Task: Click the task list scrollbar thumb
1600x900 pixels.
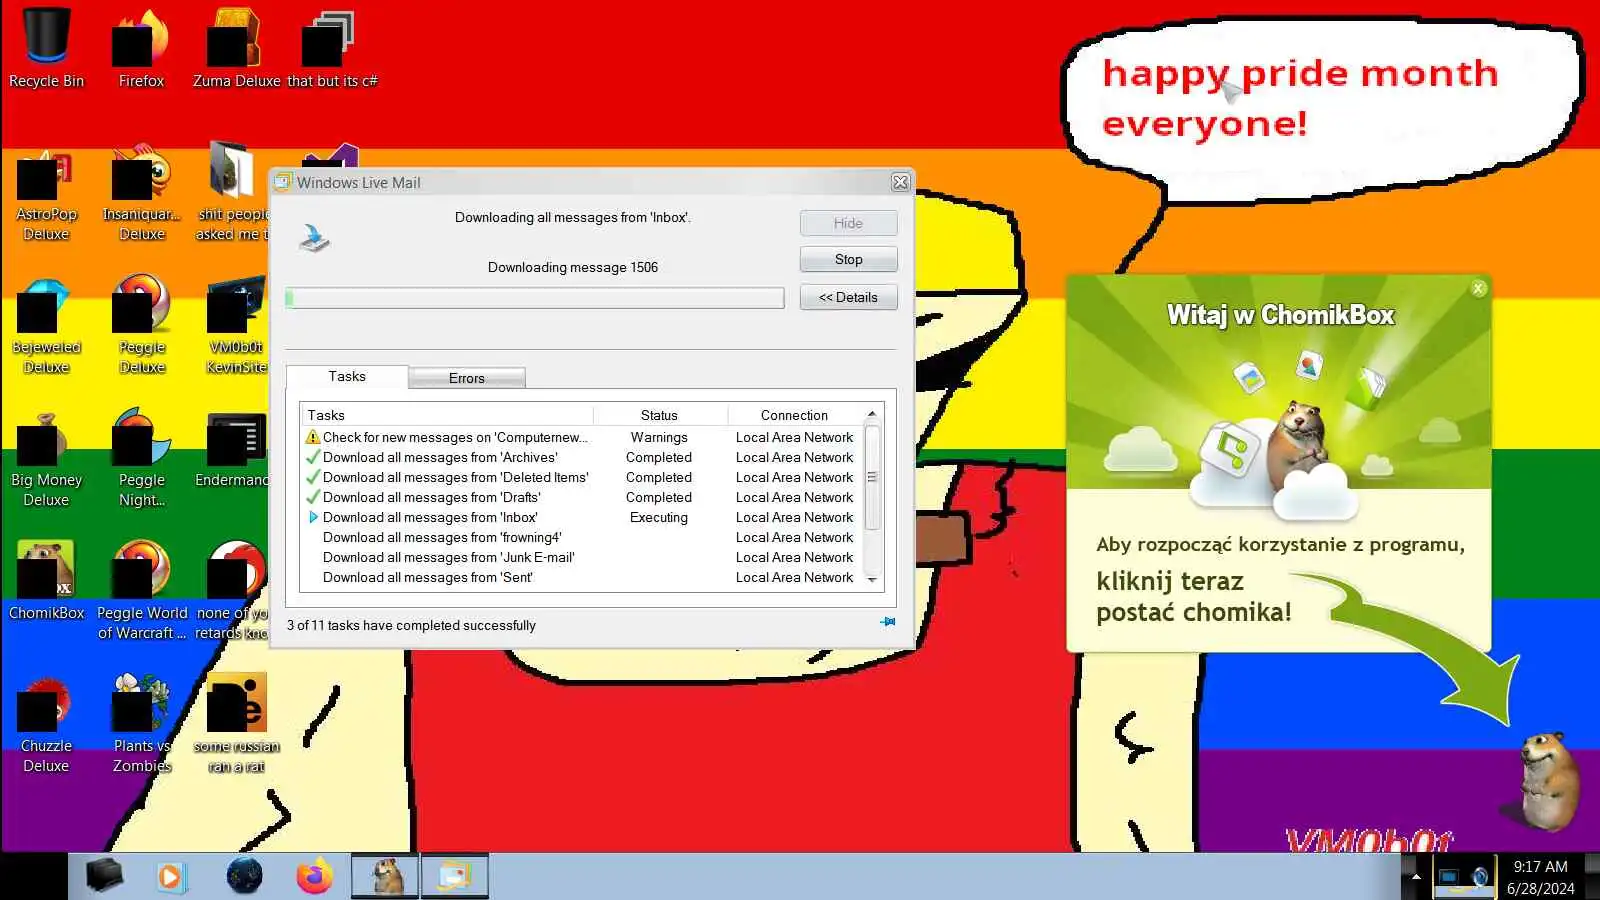Action: 872,477
